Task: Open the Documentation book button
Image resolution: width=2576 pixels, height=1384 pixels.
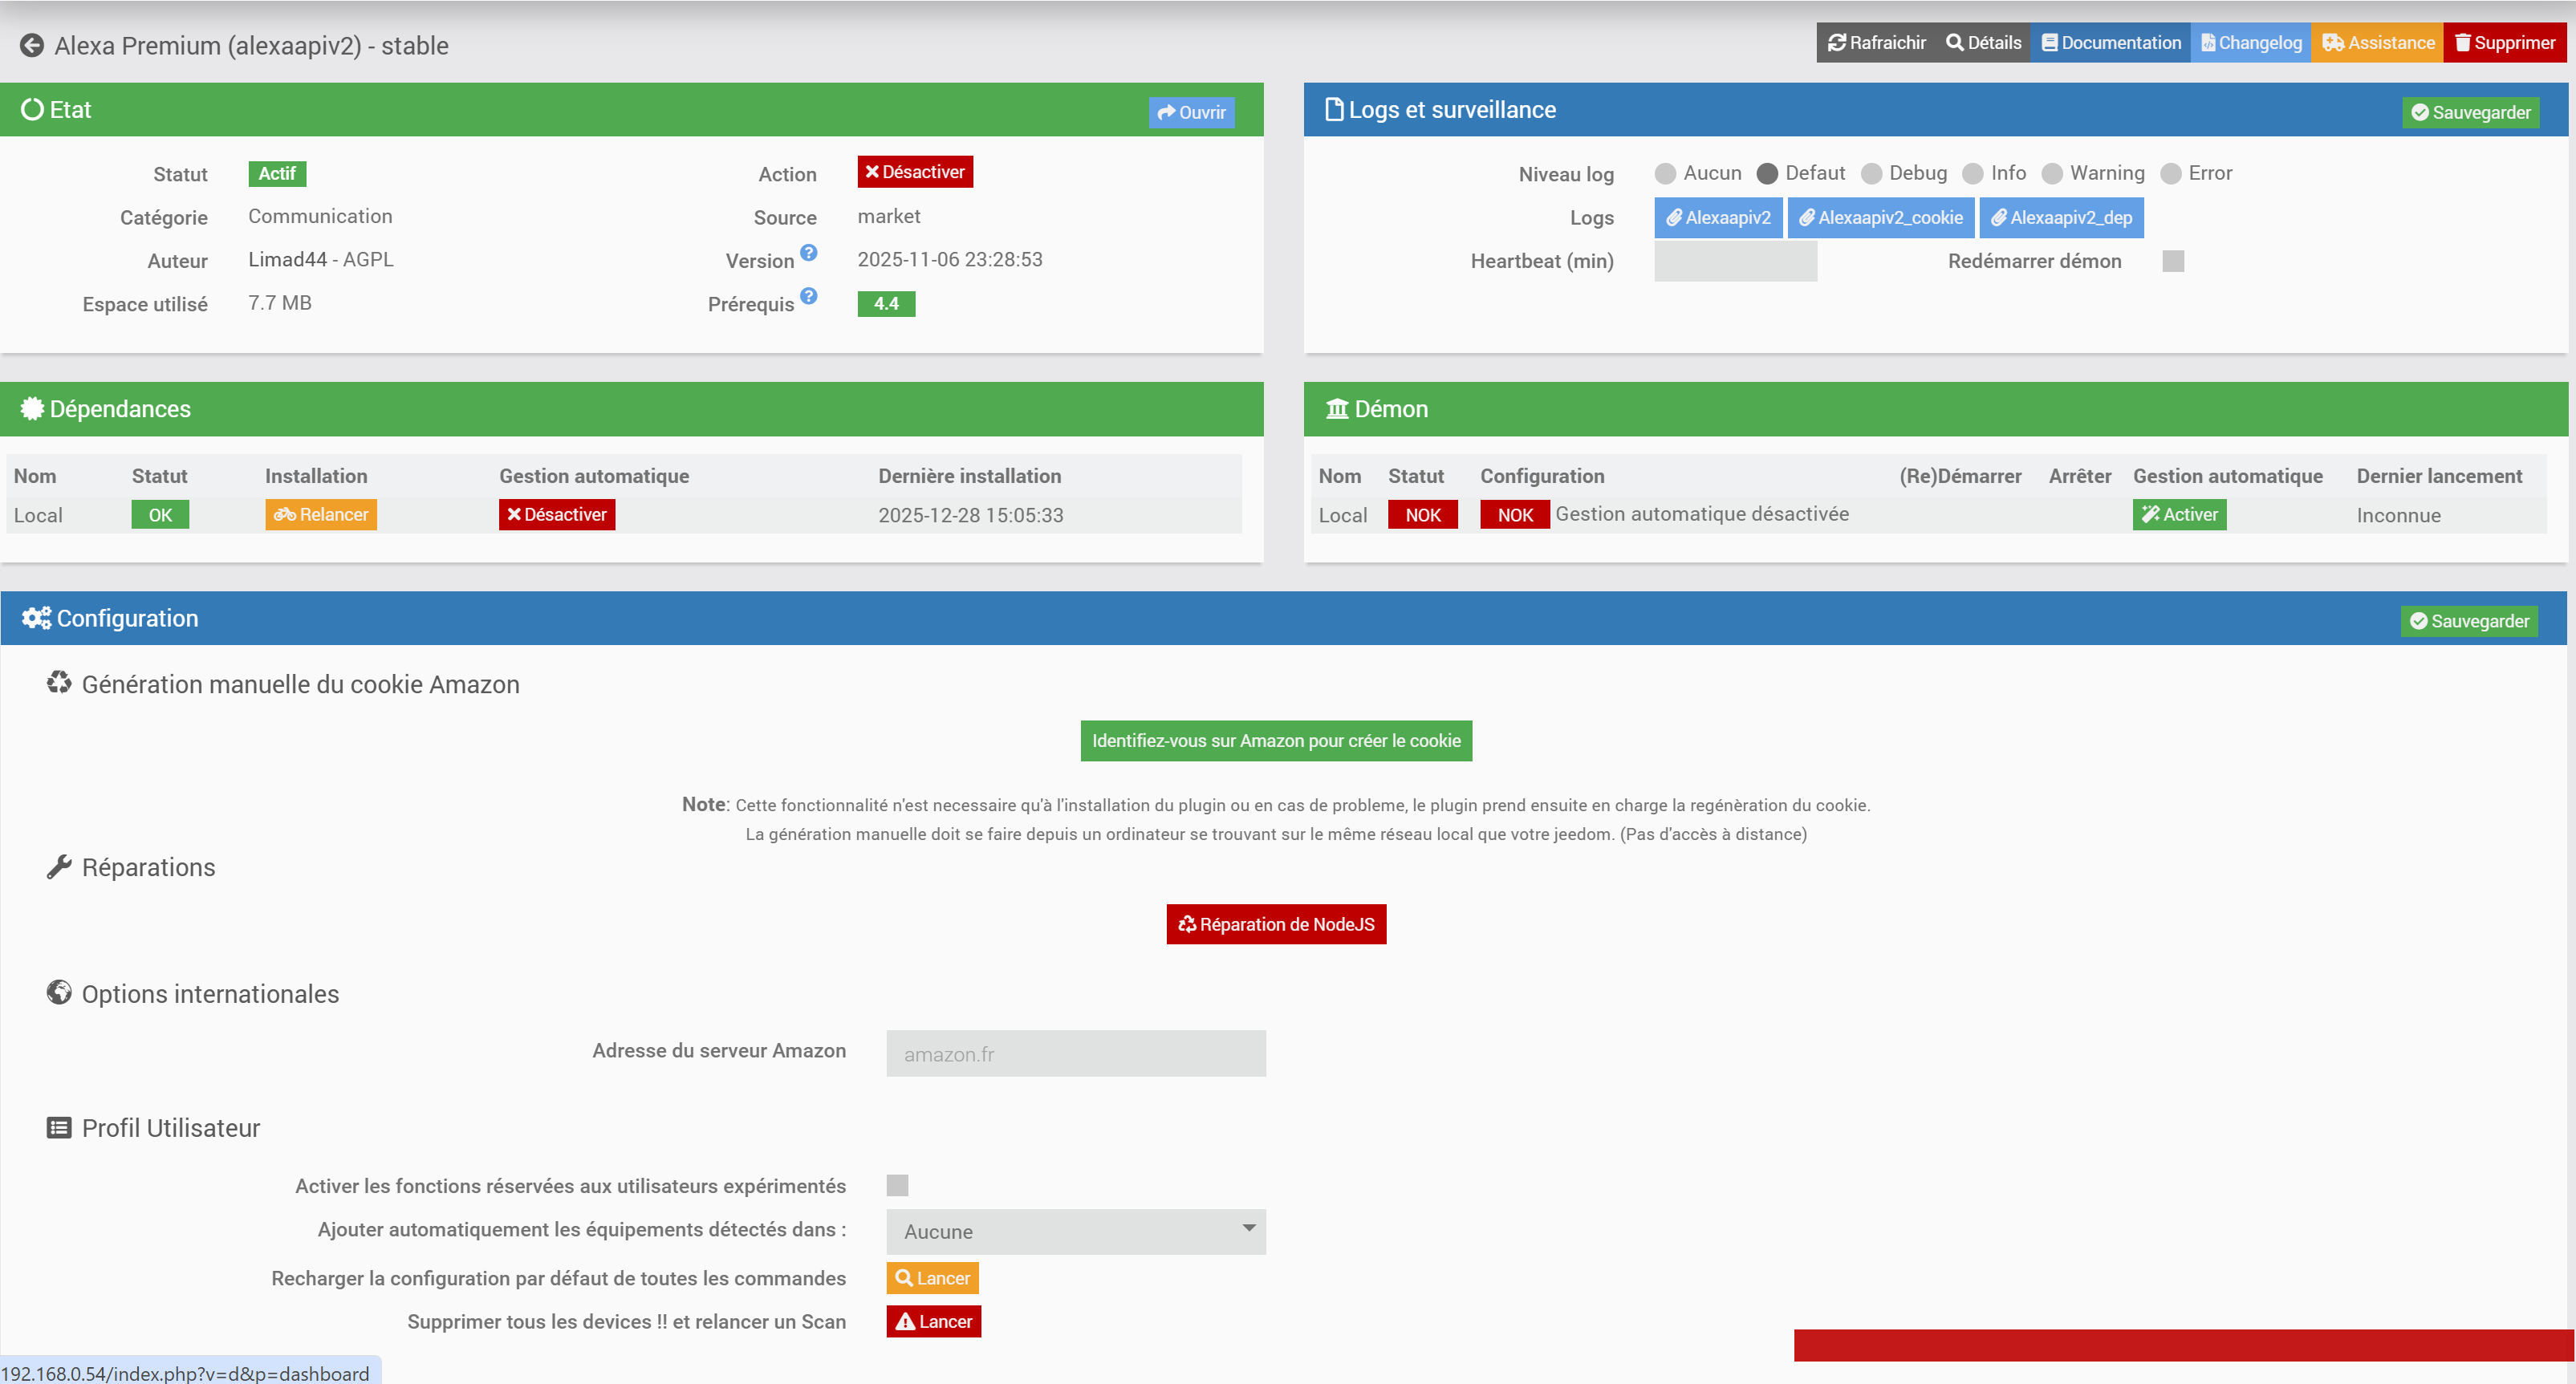Action: click(x=2110, y=43)
